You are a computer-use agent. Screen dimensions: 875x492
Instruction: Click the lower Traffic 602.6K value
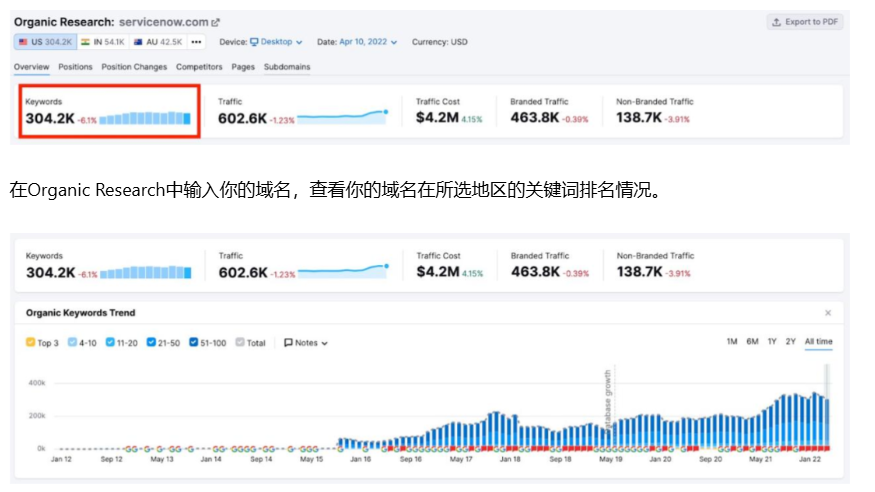tap(243, 272)
